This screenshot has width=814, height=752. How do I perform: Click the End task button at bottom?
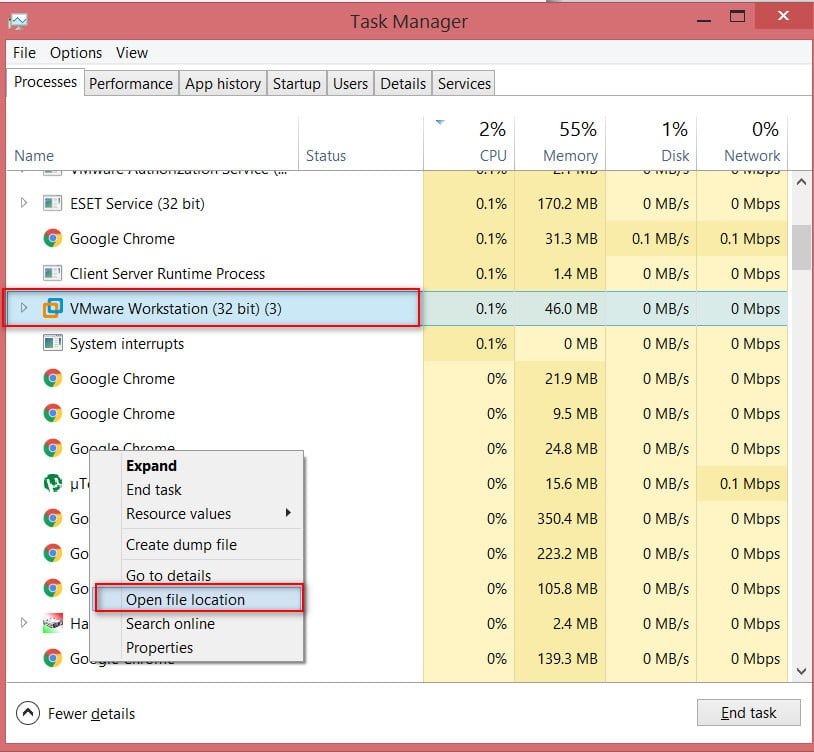(748, 713)
